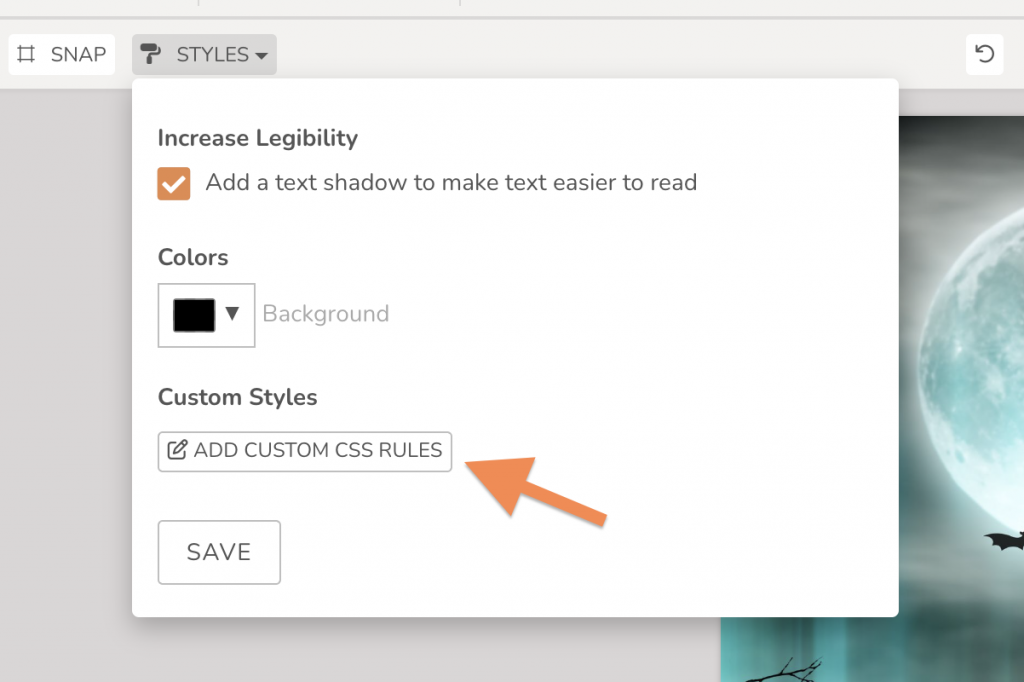Open the Background color dropdown arrow
The width and height of the screenshot is (1024, 682).
[x=232, y=314]
